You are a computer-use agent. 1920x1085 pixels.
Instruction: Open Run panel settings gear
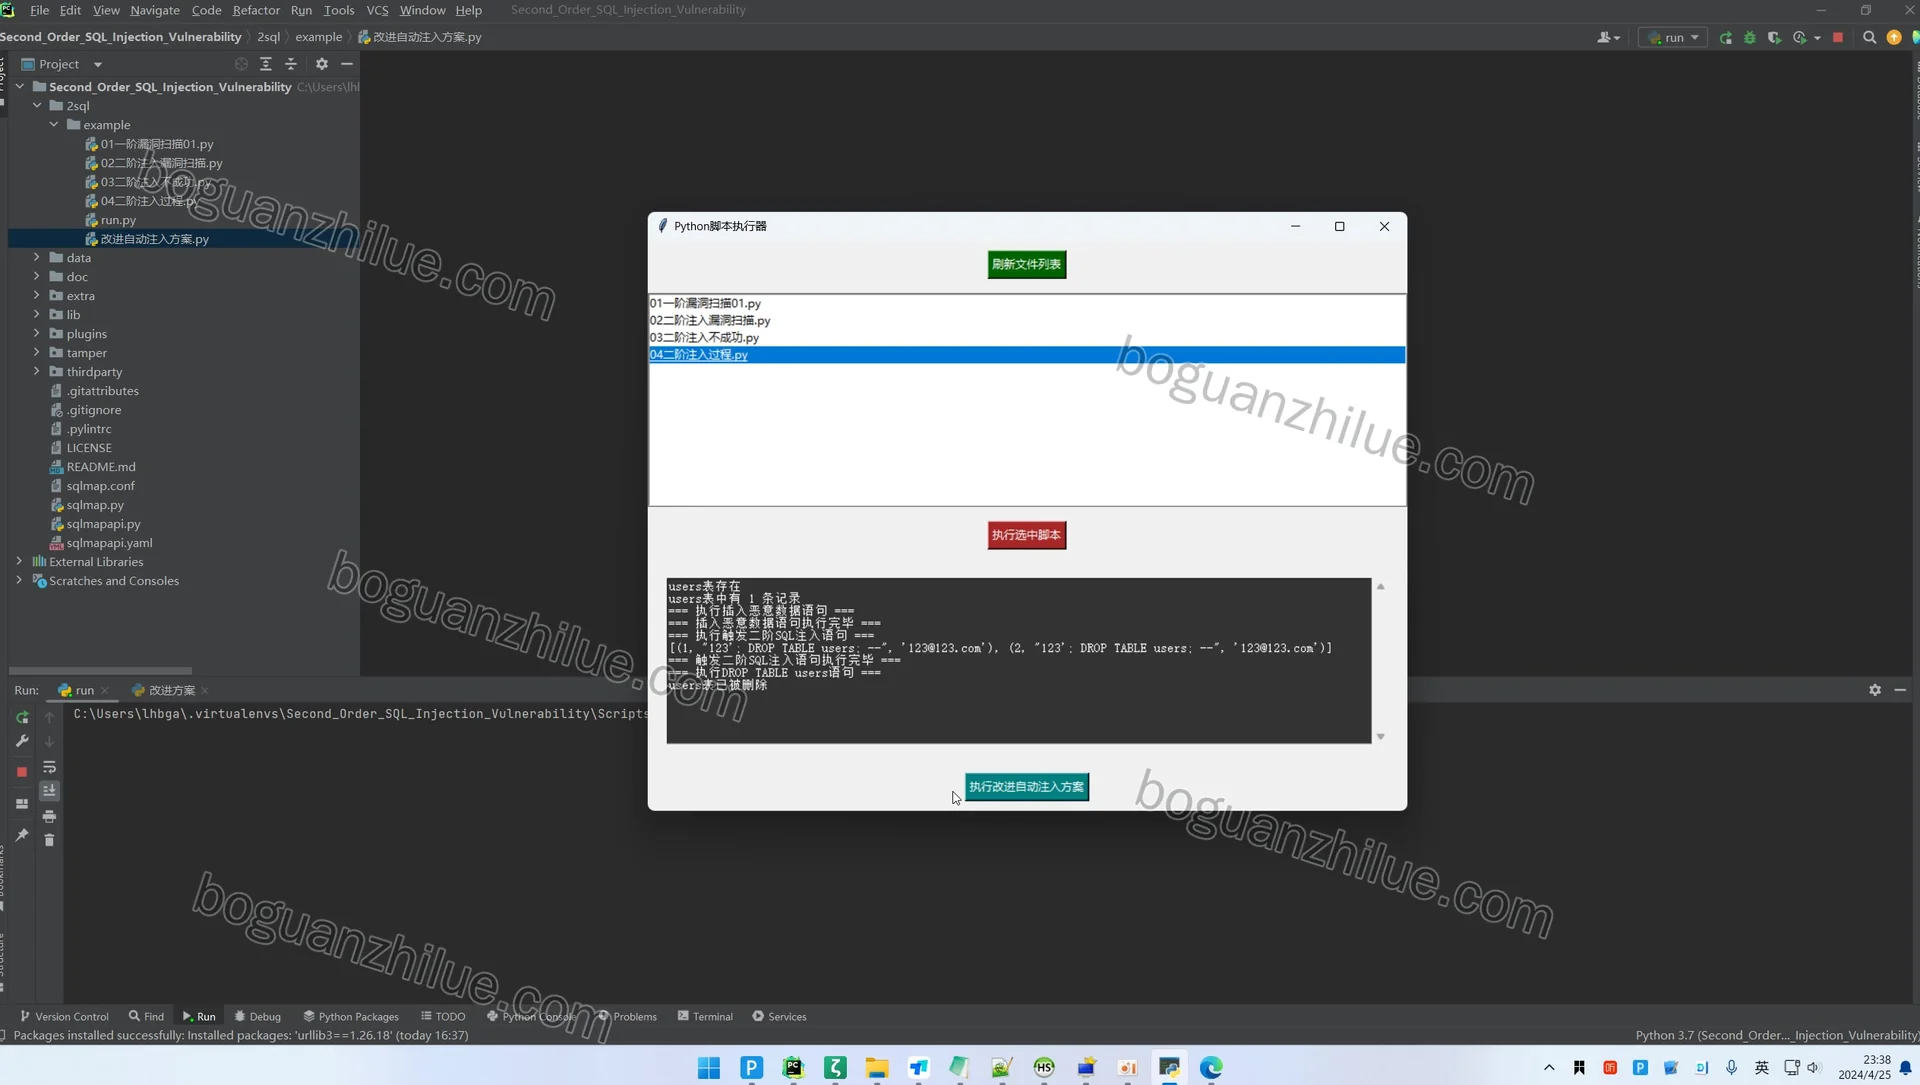click(1875, 690)
